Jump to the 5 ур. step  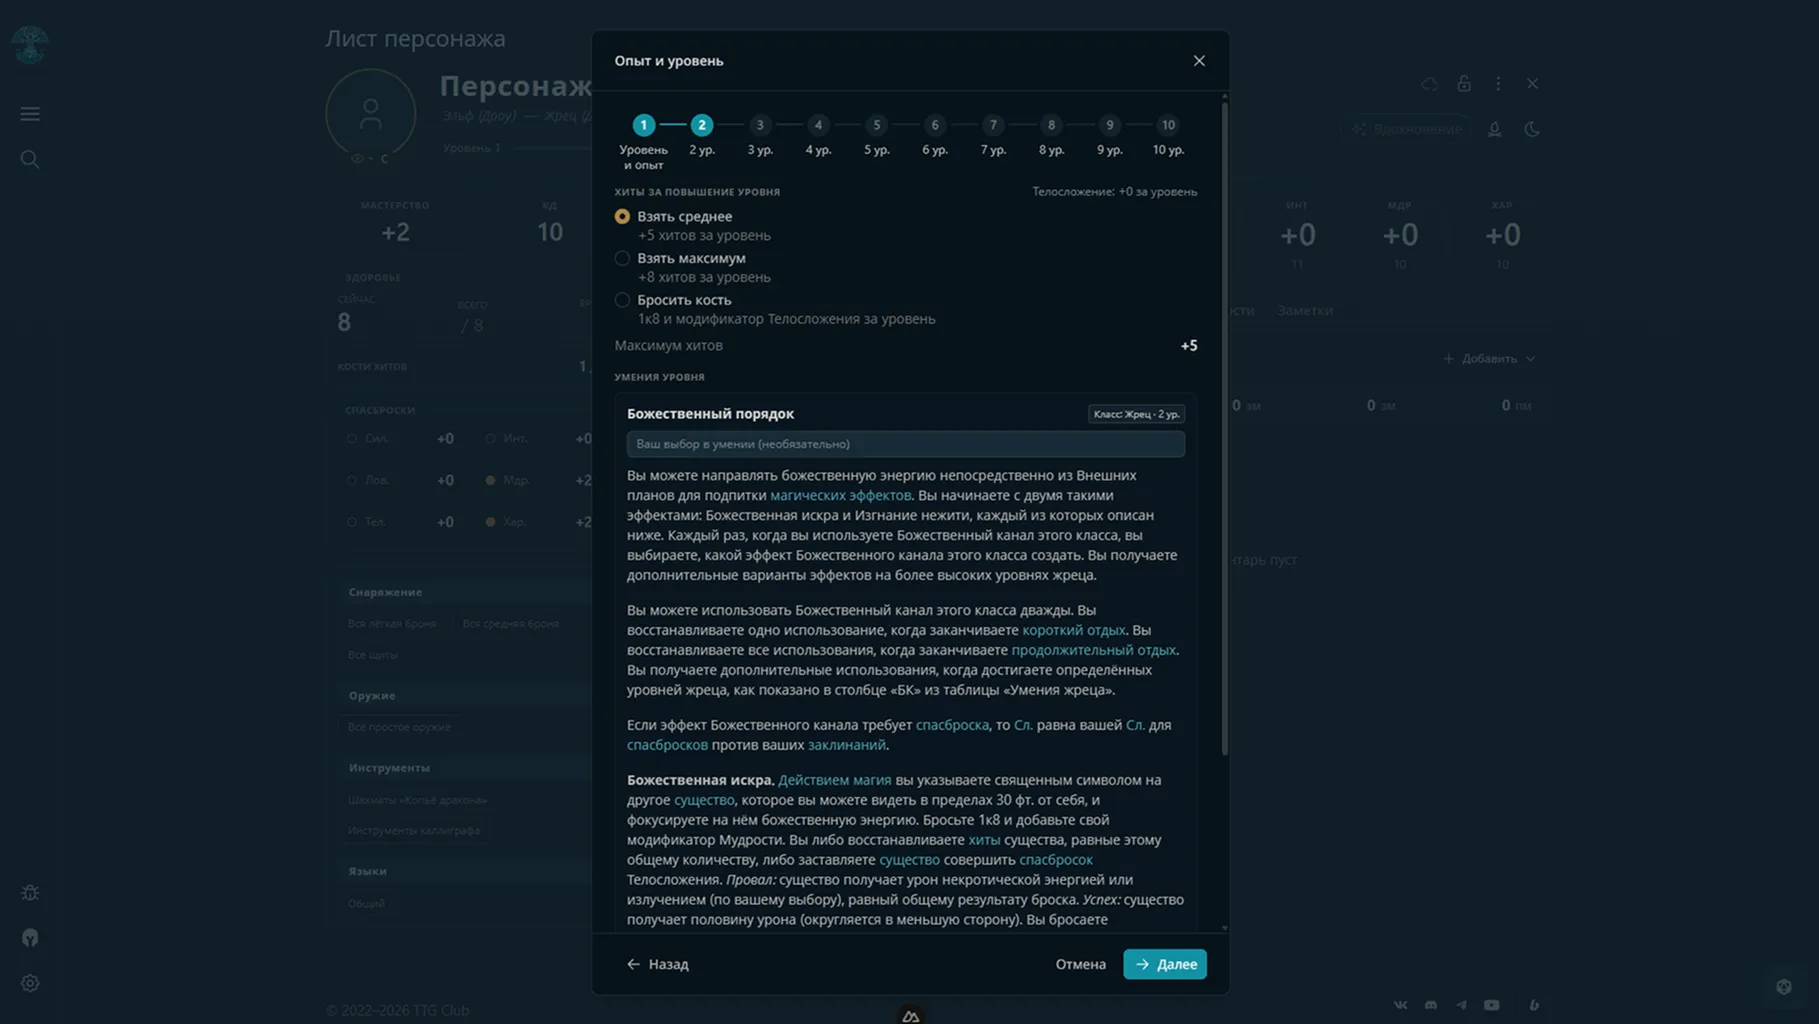coord(877,125)
